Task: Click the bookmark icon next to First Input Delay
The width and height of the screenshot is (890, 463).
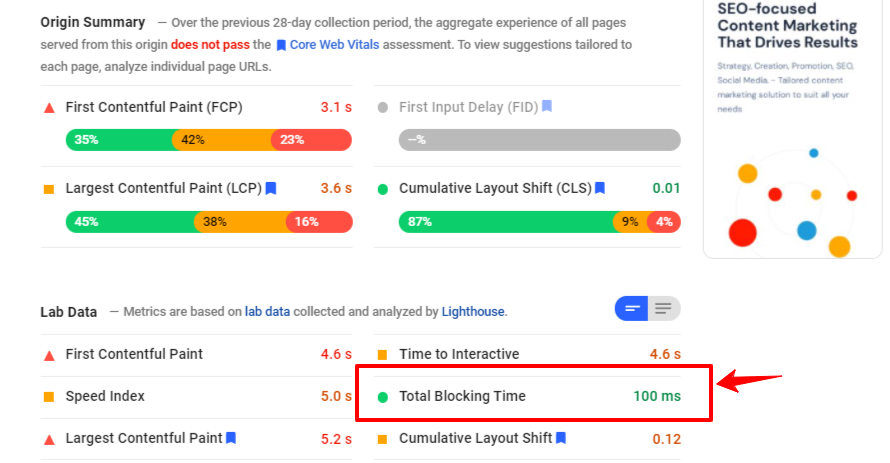Action: click(x=547, y=106)
